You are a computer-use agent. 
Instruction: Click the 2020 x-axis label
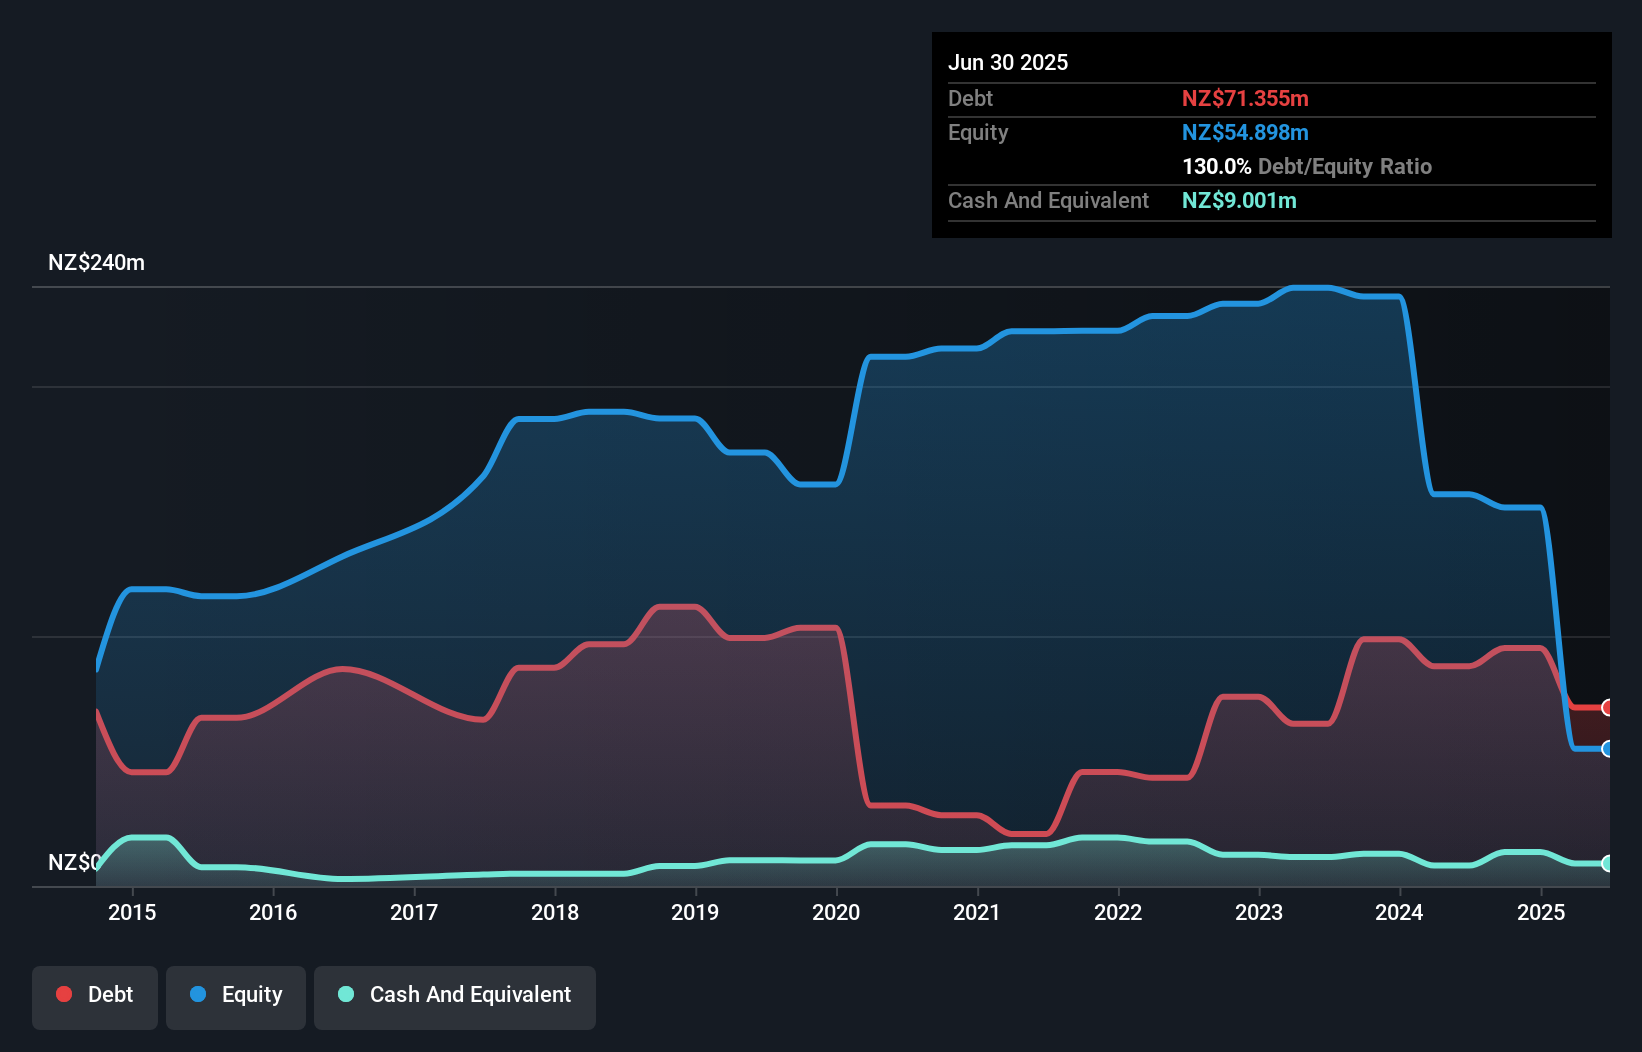[x=836, y=912]
